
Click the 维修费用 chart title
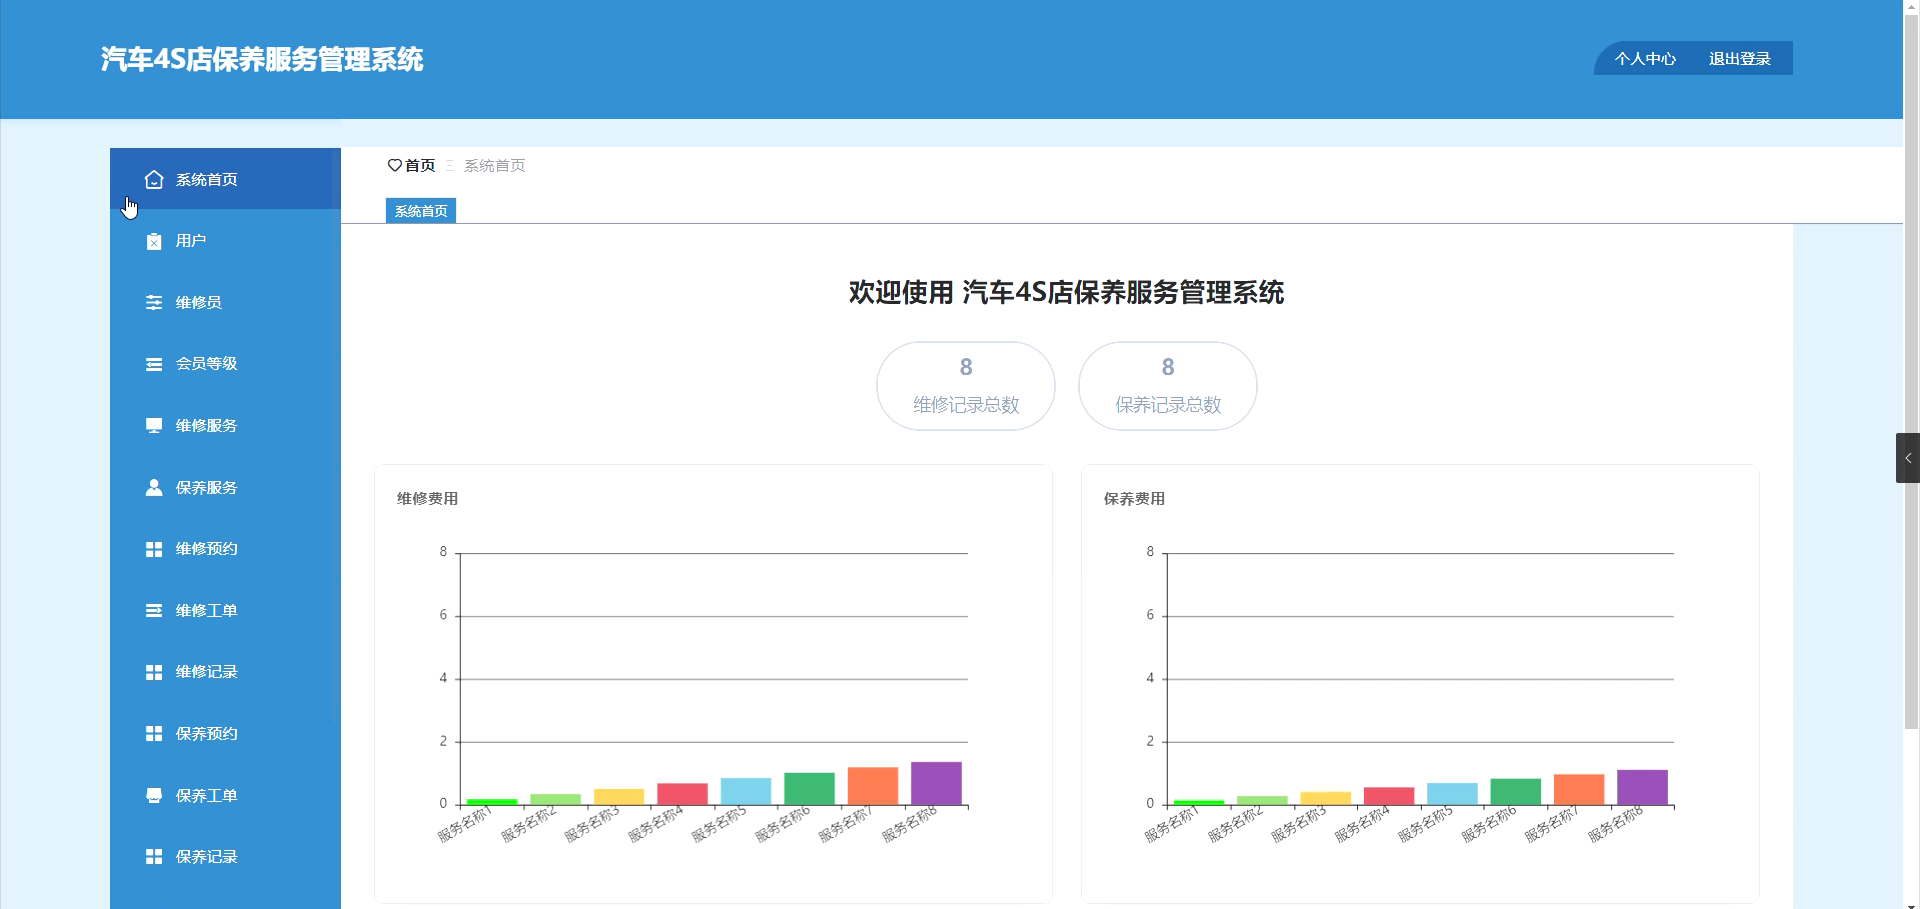(x=427, y=498)
